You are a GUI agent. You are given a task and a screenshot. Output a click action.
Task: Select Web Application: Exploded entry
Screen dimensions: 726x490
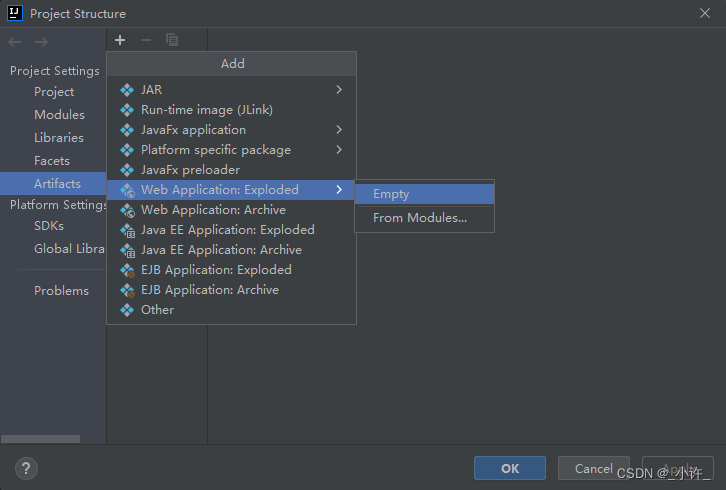[x=232, y=190]
